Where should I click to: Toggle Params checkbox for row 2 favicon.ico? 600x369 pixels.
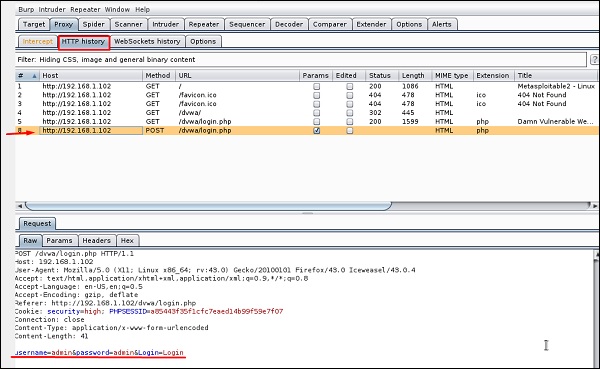click(316, 95)
